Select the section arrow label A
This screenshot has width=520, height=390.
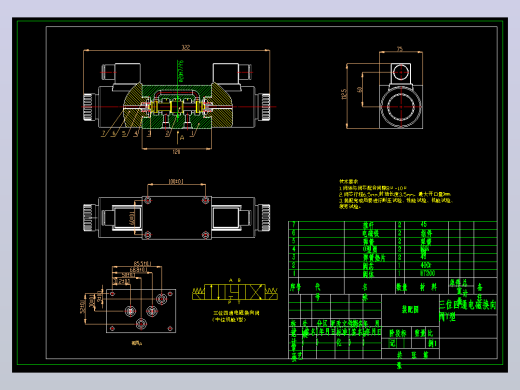click(x=182, y=137)
